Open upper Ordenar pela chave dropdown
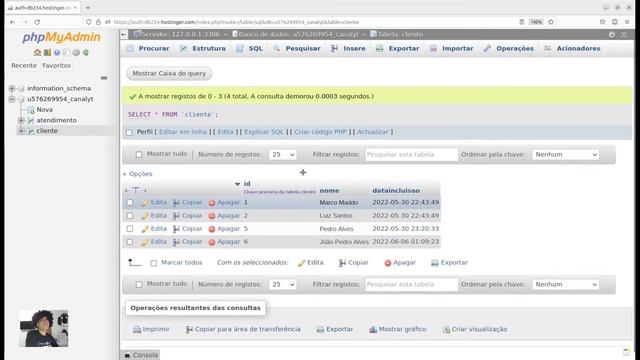The image size is (640, 360). coord(566,155)
